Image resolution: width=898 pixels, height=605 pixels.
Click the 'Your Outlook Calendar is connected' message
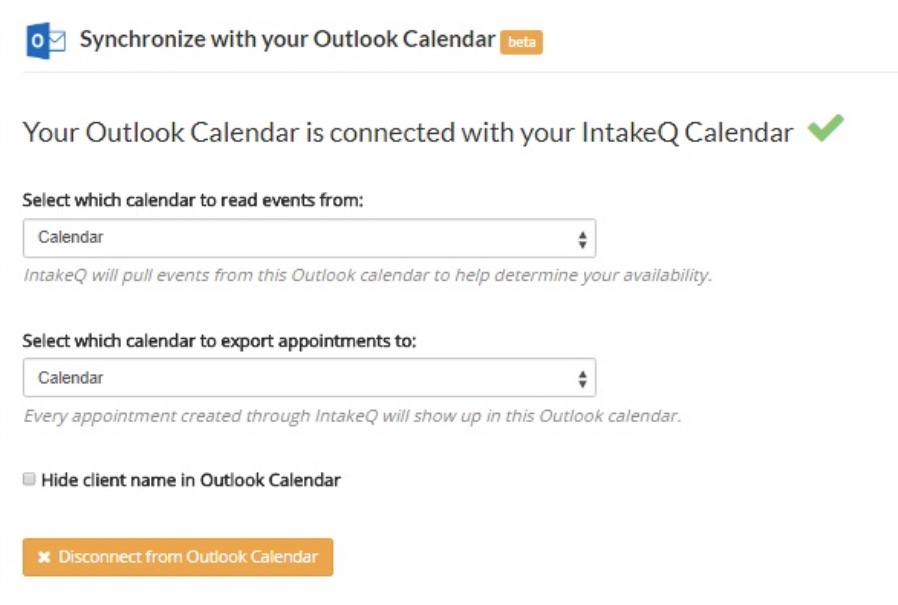click(408, 132)
